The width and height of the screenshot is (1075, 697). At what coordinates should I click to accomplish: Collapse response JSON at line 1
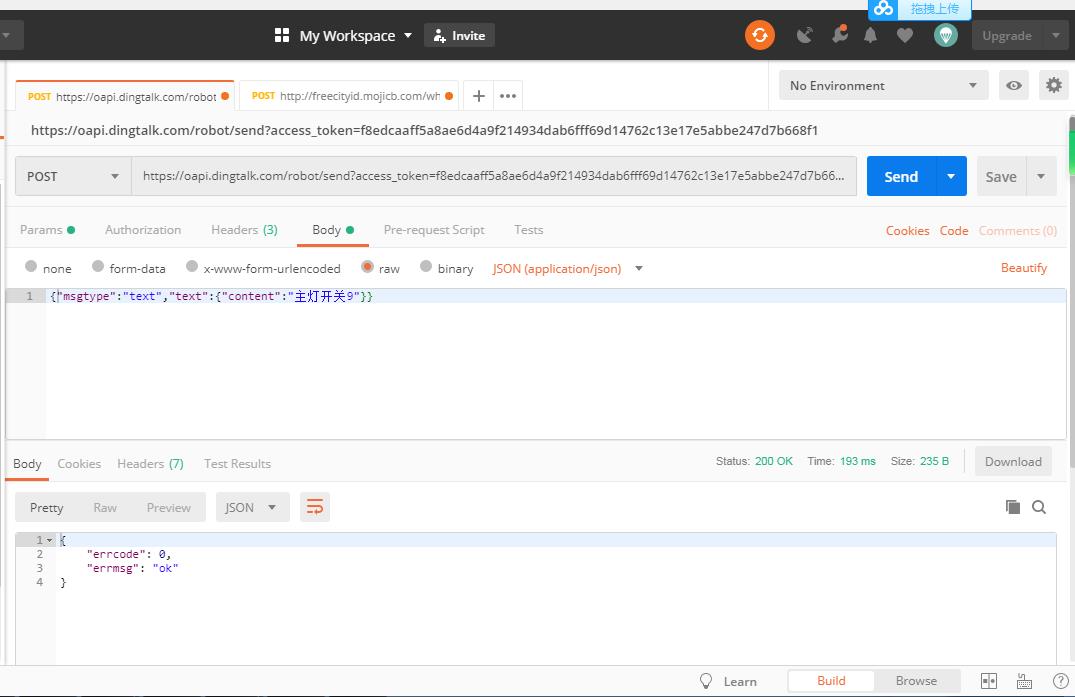pyautogui.click(x=49, y=540)
